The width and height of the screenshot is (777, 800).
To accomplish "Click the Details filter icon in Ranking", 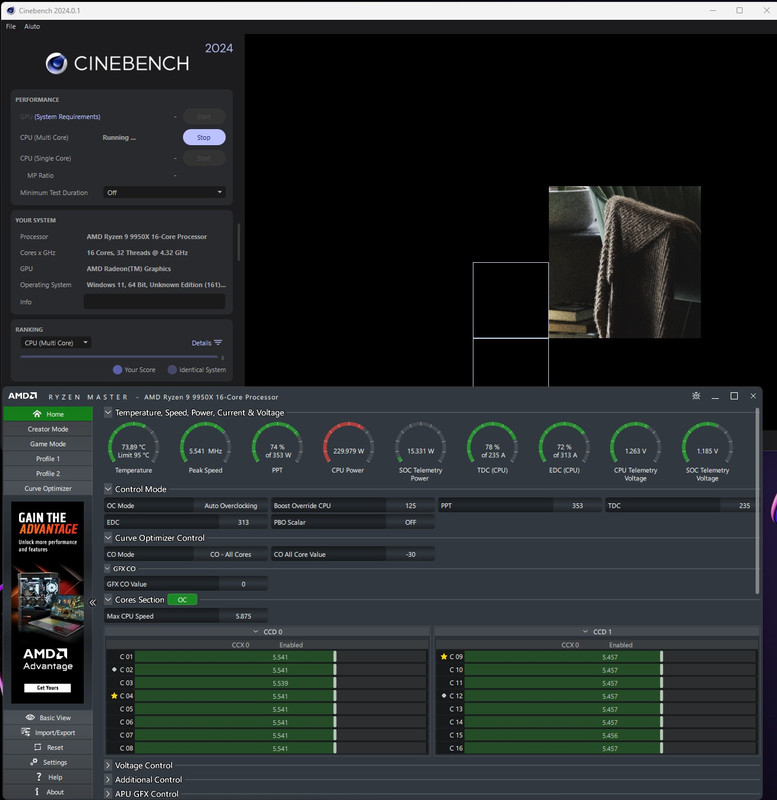I will pos(218,343).
